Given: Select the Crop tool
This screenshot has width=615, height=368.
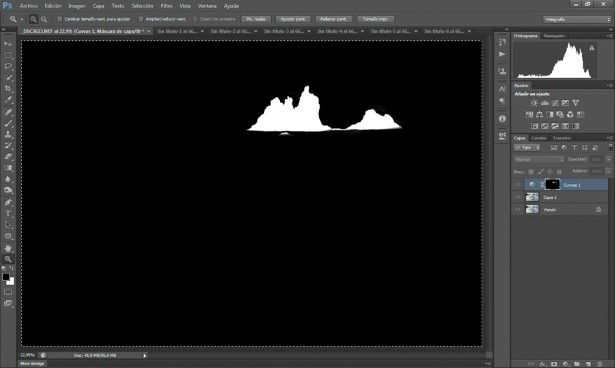Looking at the screenshot, I should pyautogui.click(x=8, y=89).
